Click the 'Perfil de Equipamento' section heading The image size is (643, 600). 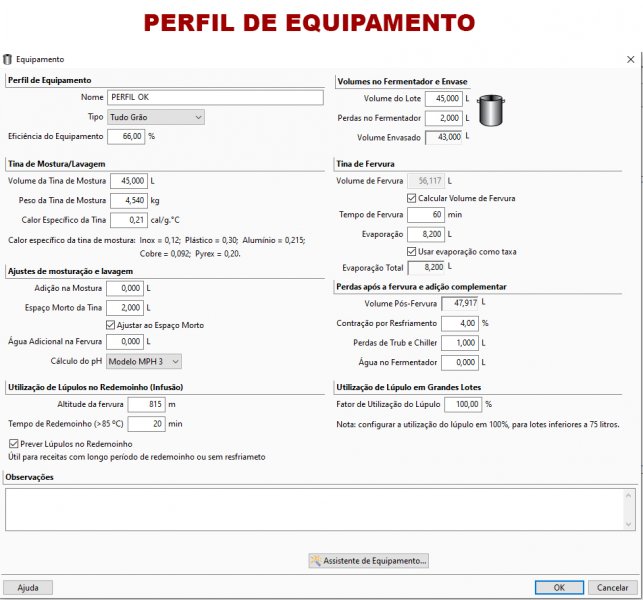click(x=50, y=80)
